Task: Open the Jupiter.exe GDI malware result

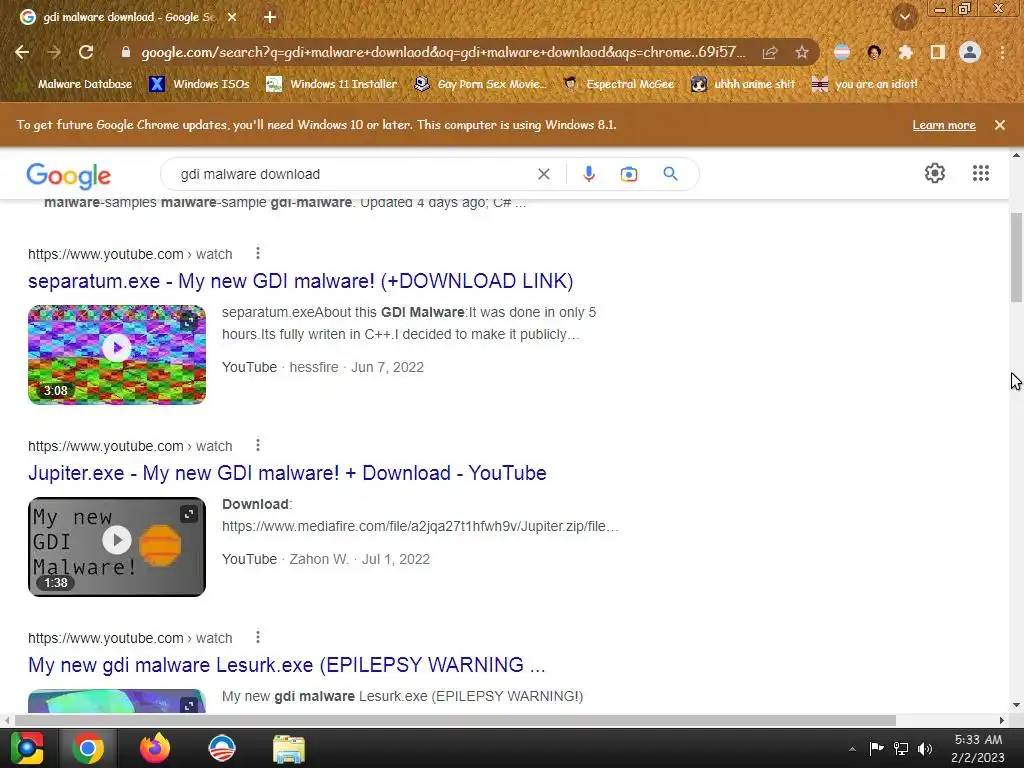Action: [x=287, y=473]
